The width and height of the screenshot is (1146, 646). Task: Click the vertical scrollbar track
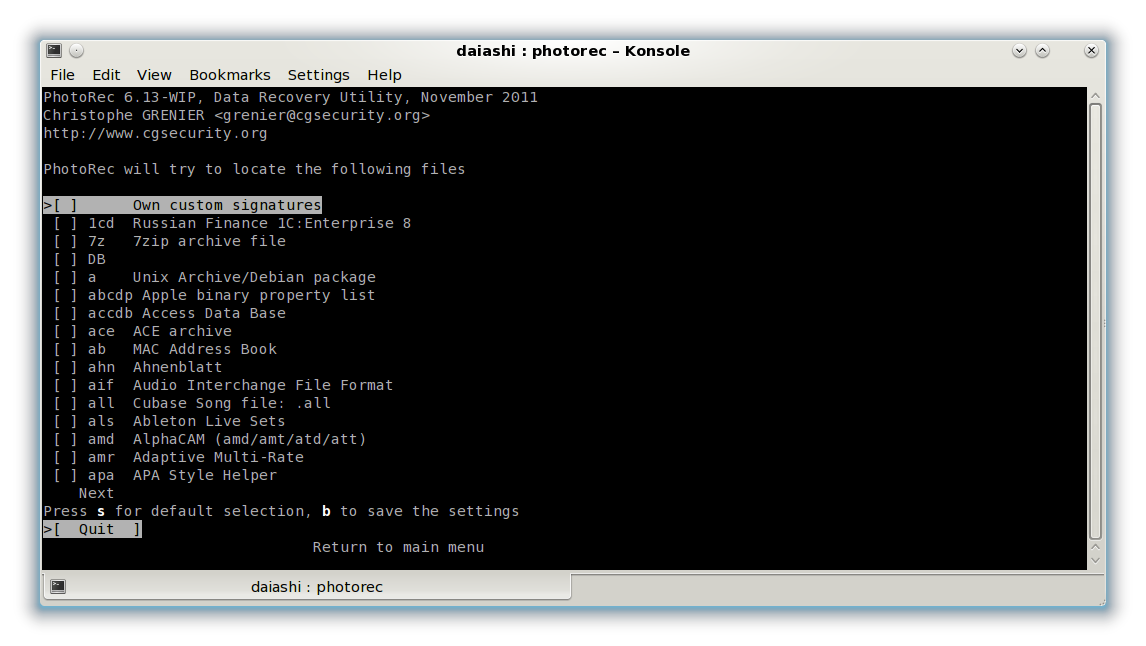tap(1095, 322)
